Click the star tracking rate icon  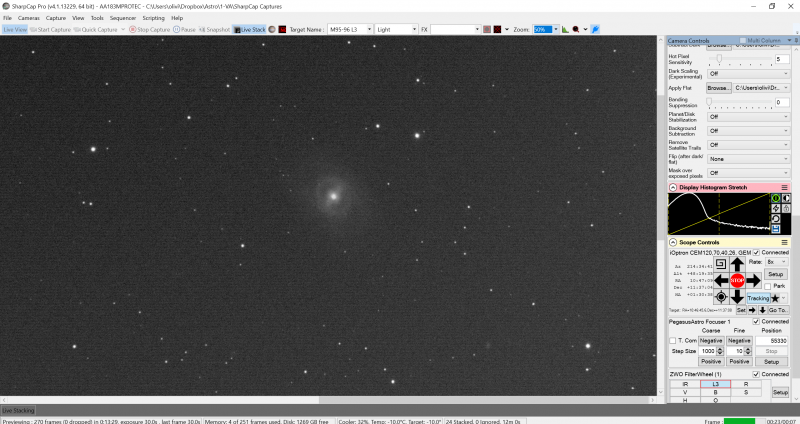tap(775, 298)
